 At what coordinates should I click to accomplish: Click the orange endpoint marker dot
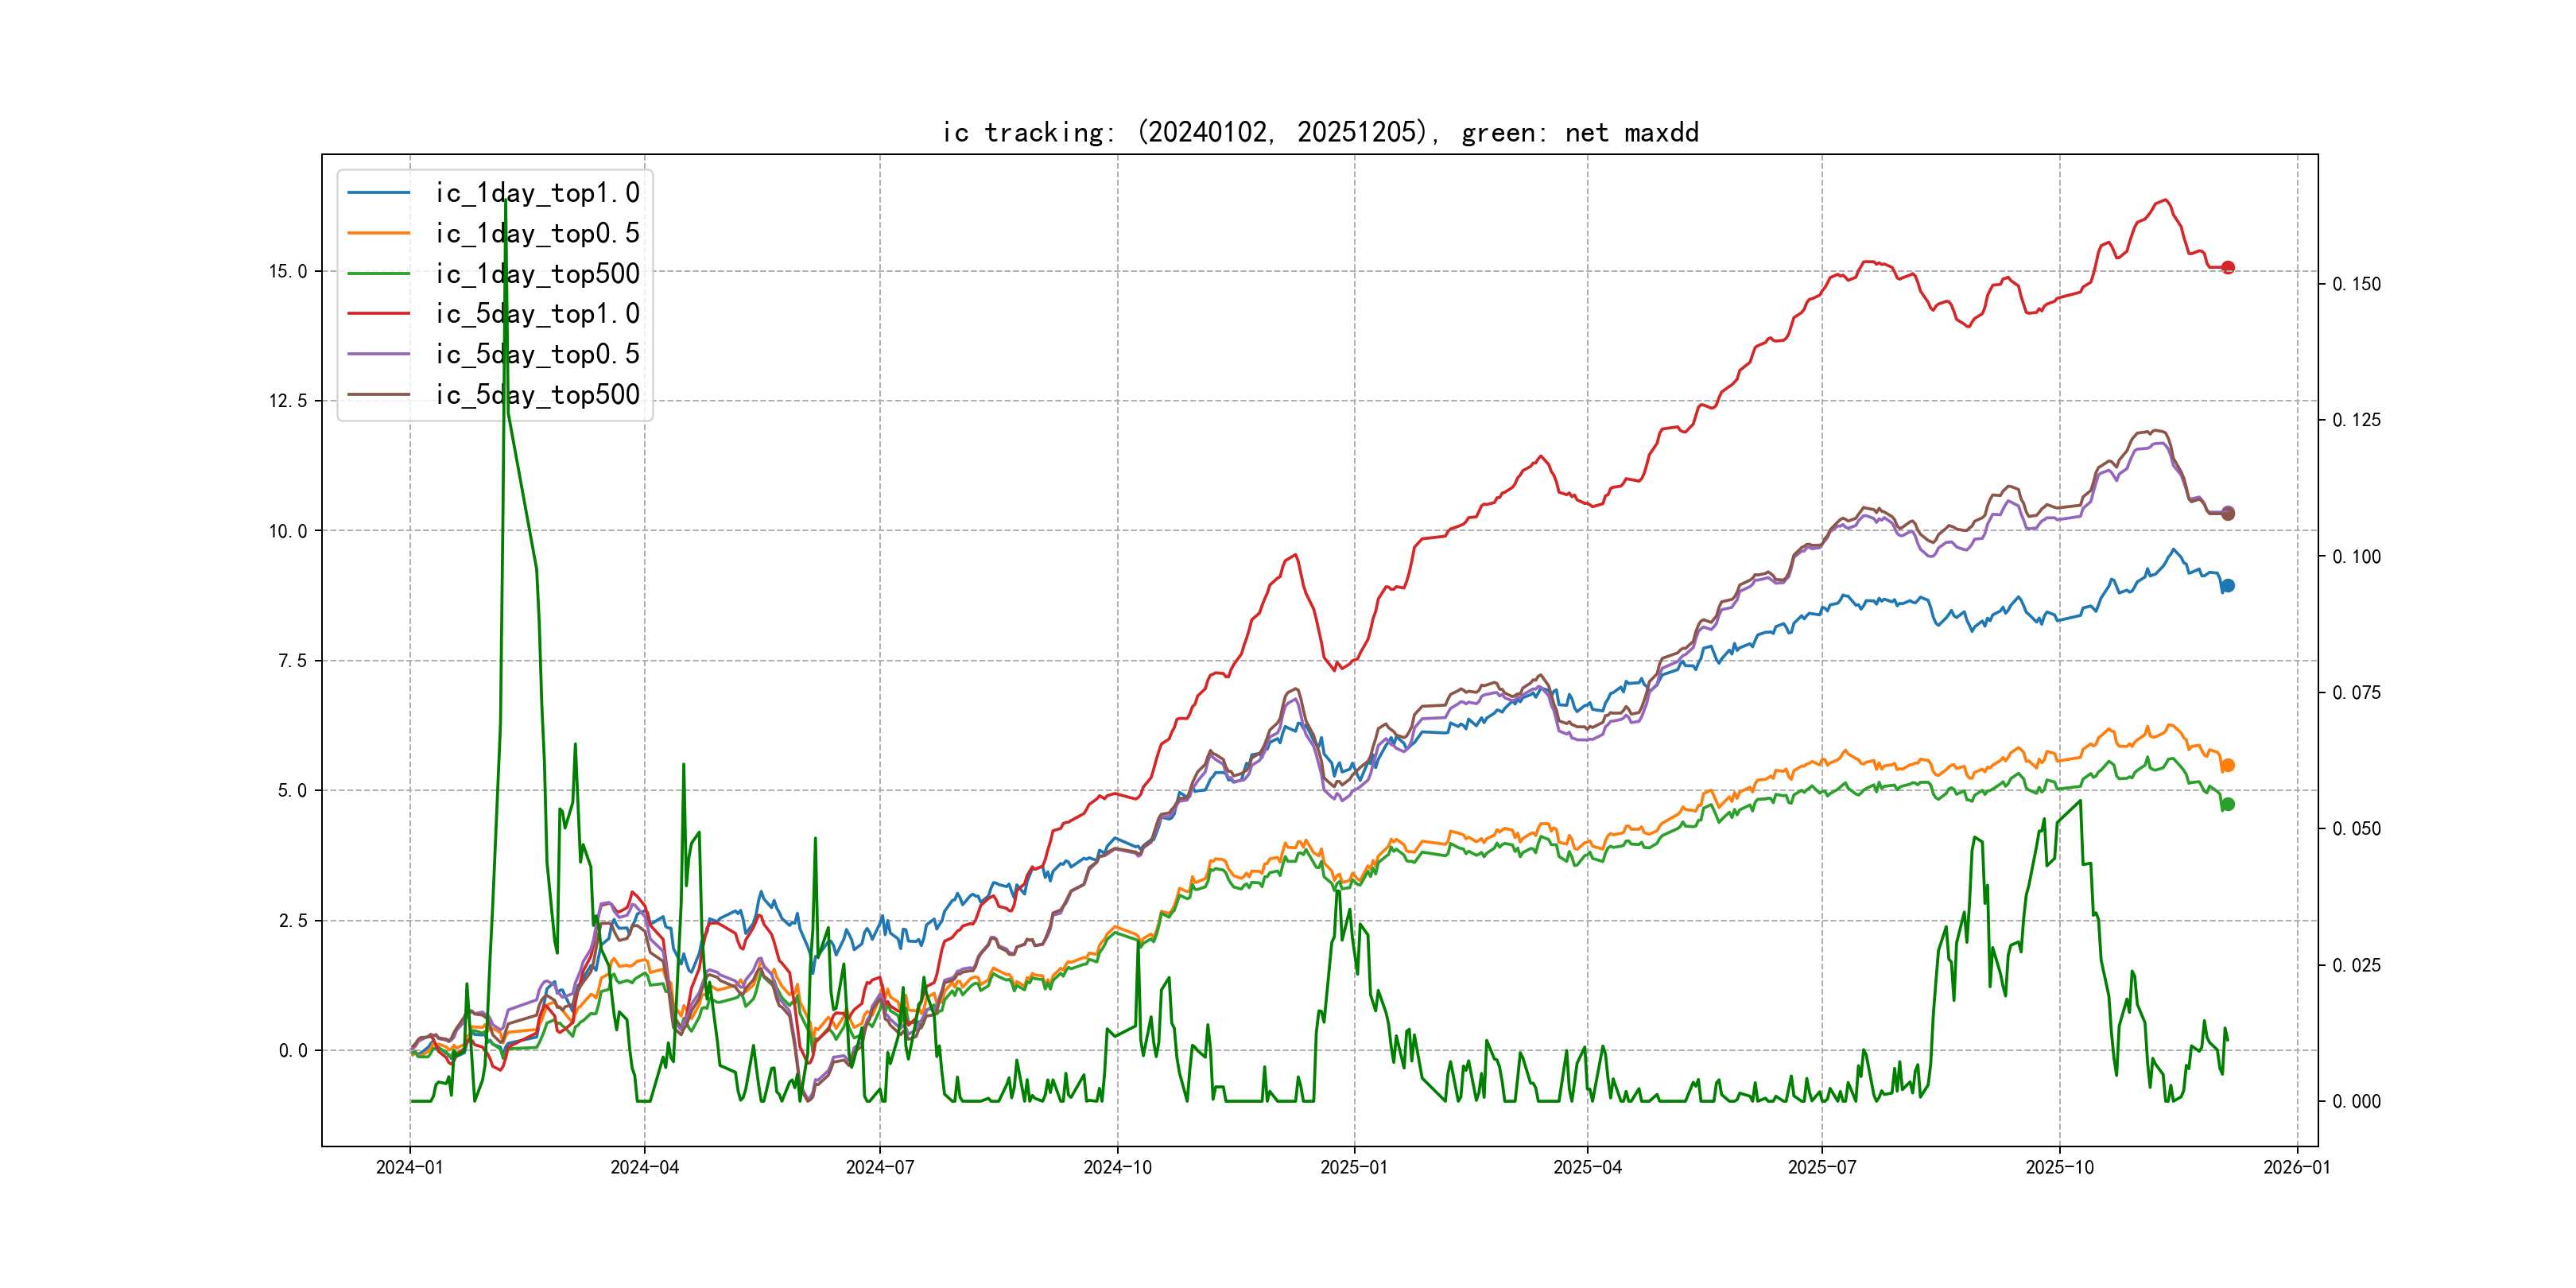pyautogui.click(x=2227, y=765)
